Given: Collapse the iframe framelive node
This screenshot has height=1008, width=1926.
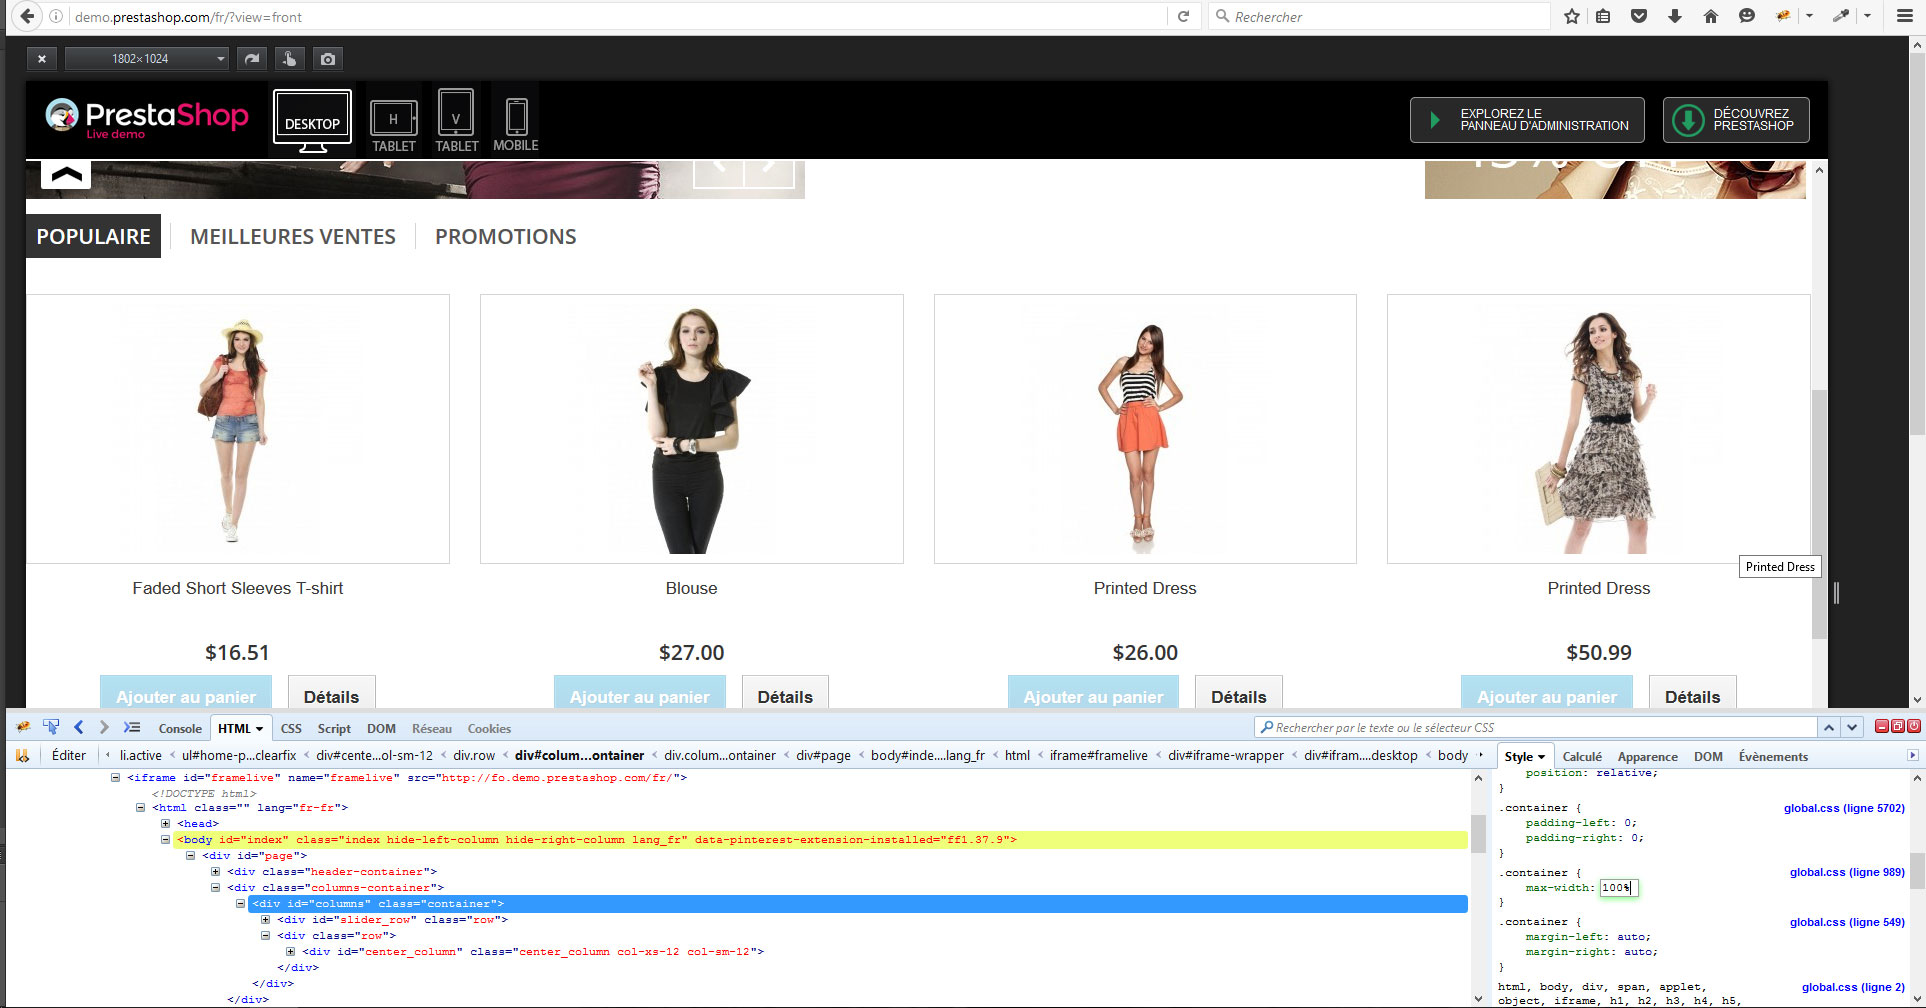Looking at the screenshot, I should tap(115, 777).
